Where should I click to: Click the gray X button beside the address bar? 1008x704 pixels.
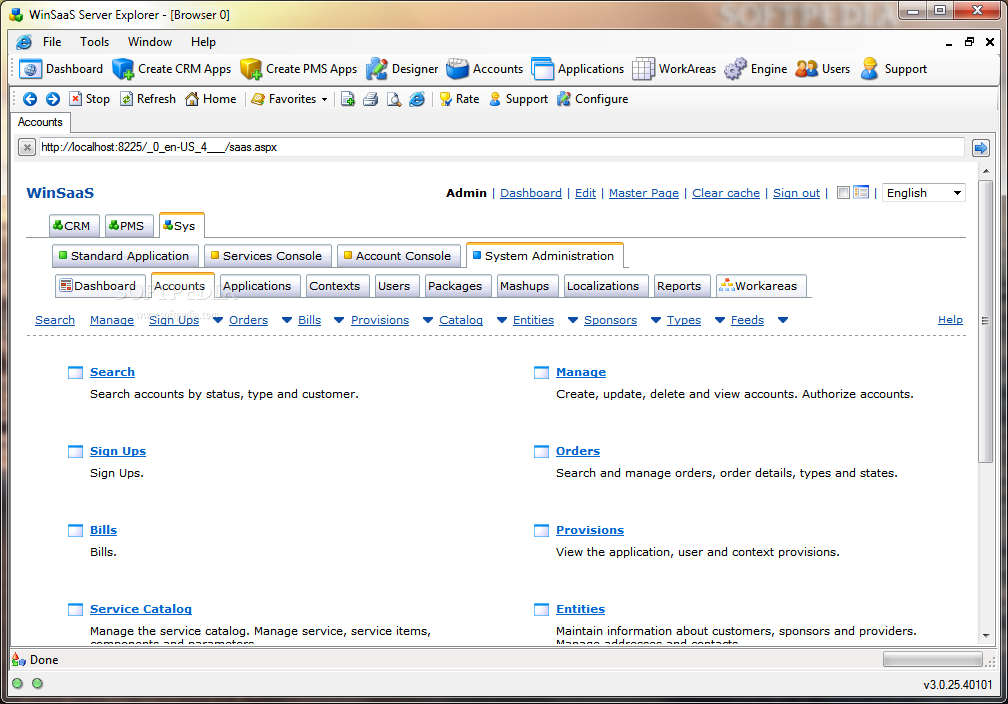[x=26, y=147]
